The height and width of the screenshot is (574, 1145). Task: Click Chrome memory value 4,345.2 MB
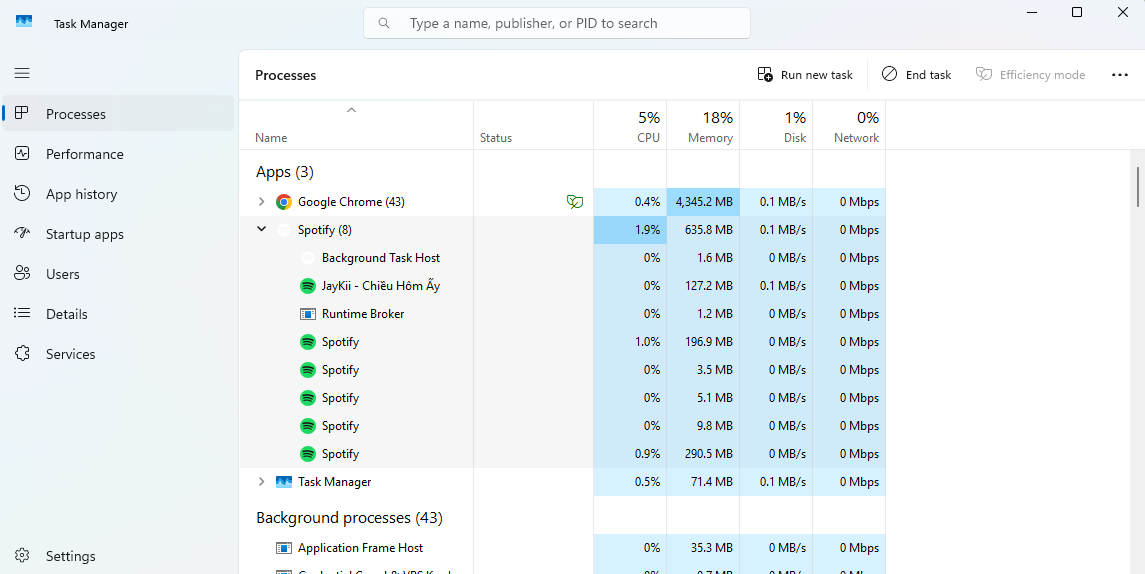coord(704,202)
